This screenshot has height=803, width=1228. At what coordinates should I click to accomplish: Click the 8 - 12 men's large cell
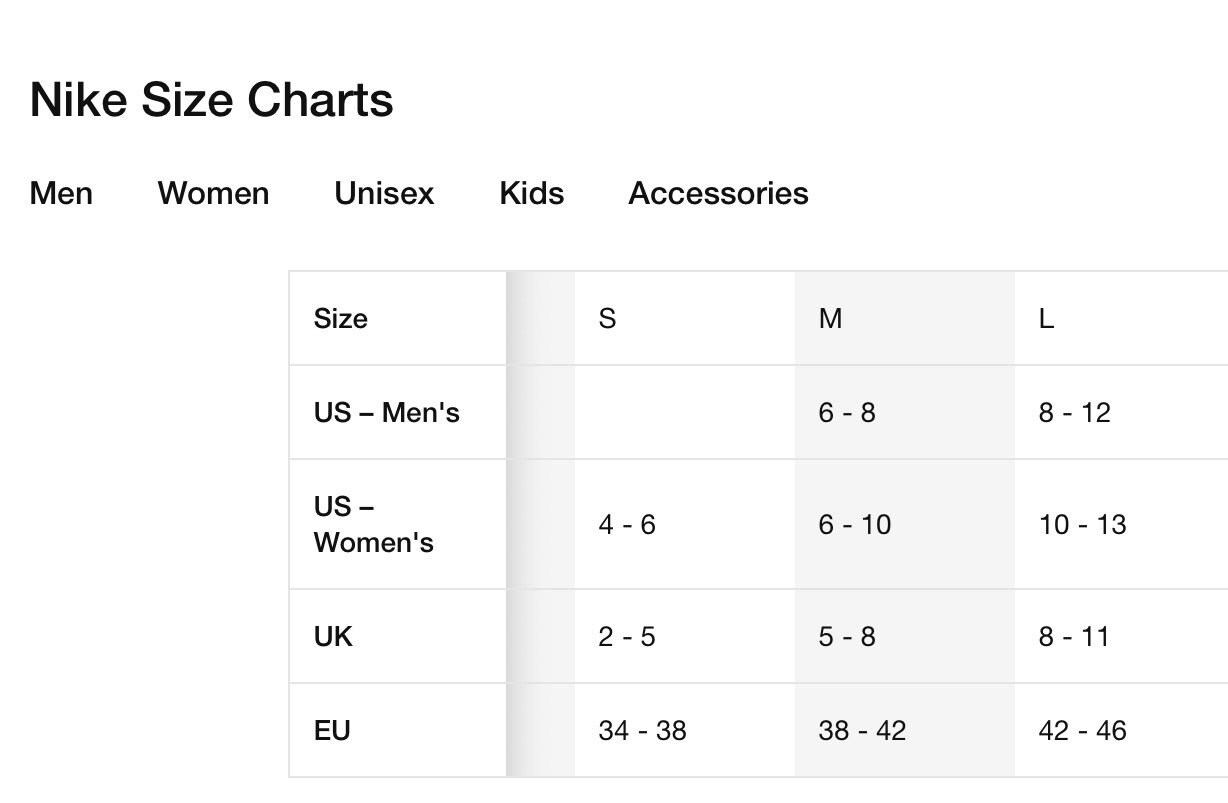point(1074,412)
